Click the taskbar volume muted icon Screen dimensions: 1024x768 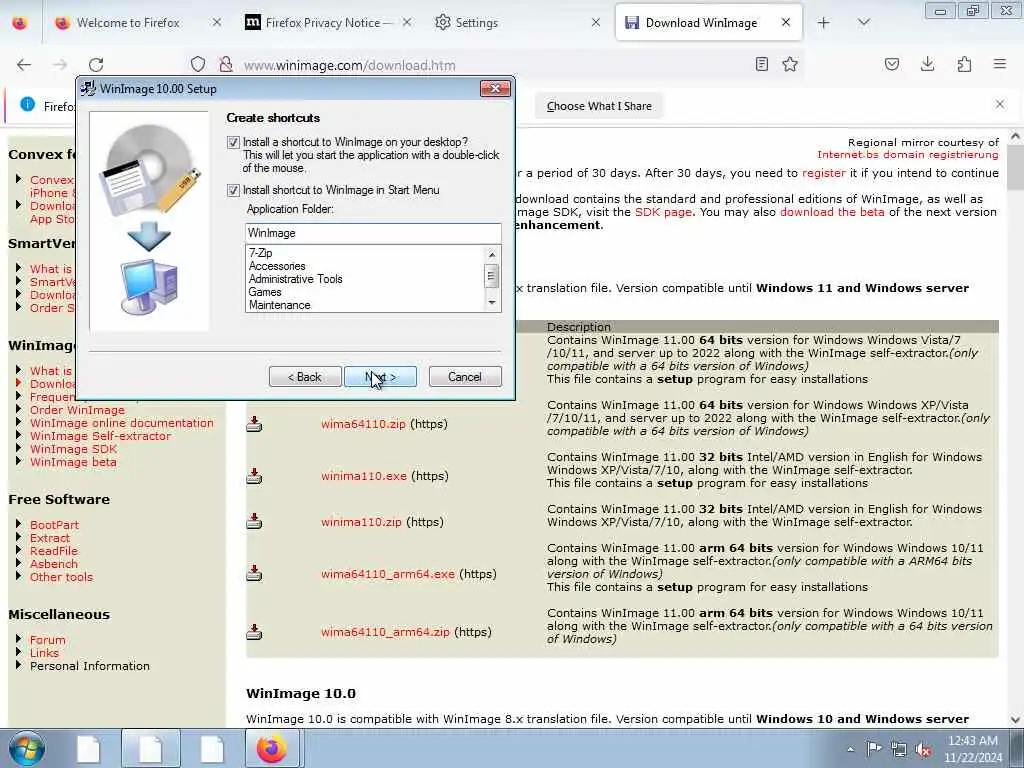[923, 750]
